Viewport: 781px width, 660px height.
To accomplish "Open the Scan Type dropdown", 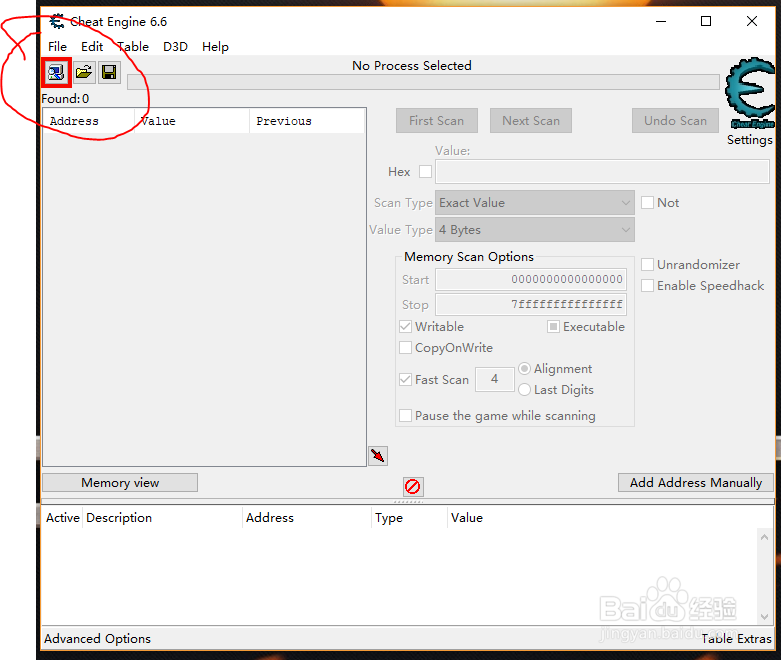I will click(x=535, y=203).
